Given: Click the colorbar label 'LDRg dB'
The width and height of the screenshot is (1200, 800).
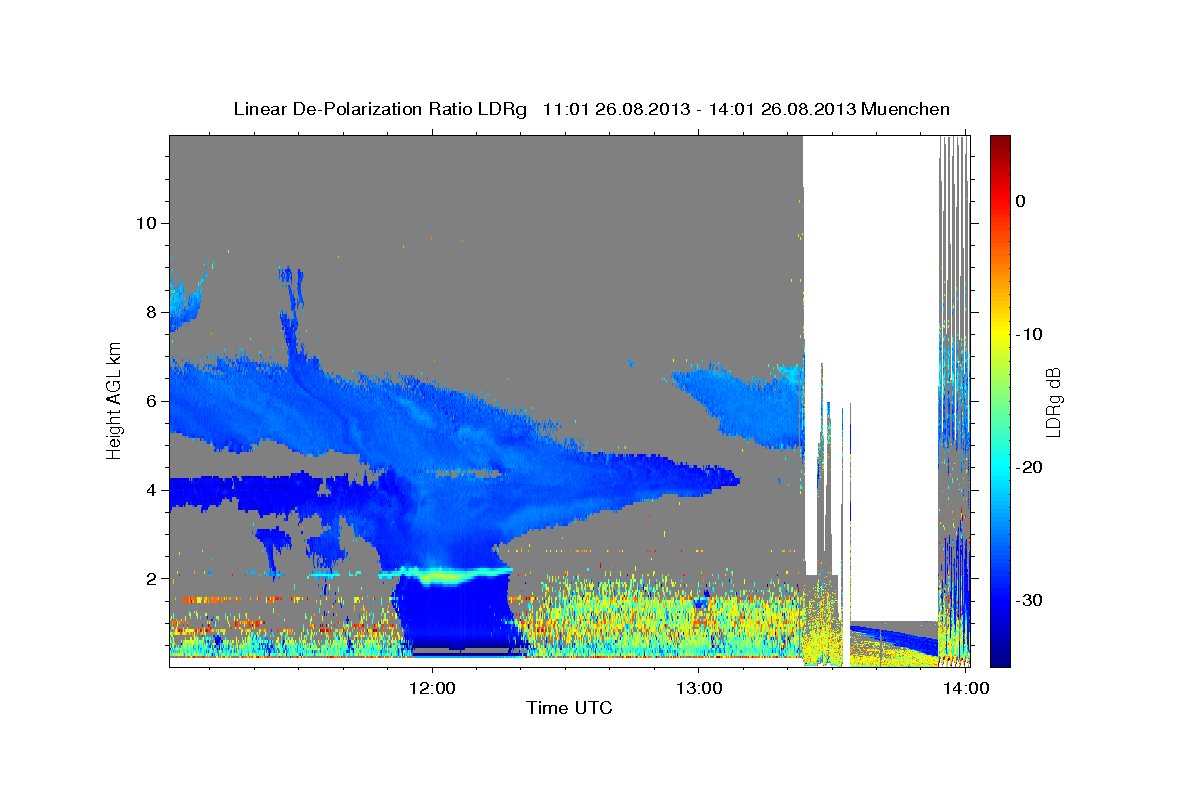Looking at the screenshot, I should (x=1052, y=402).
